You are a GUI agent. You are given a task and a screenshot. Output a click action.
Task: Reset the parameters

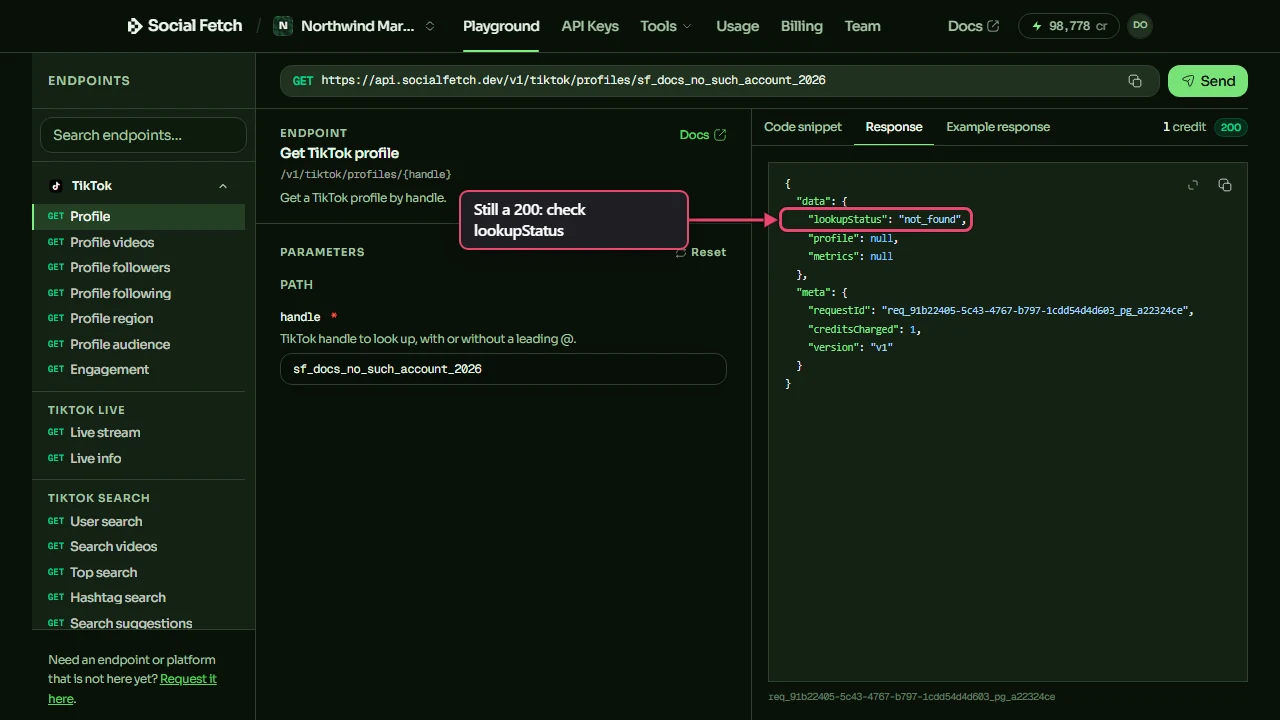[701, 252]
